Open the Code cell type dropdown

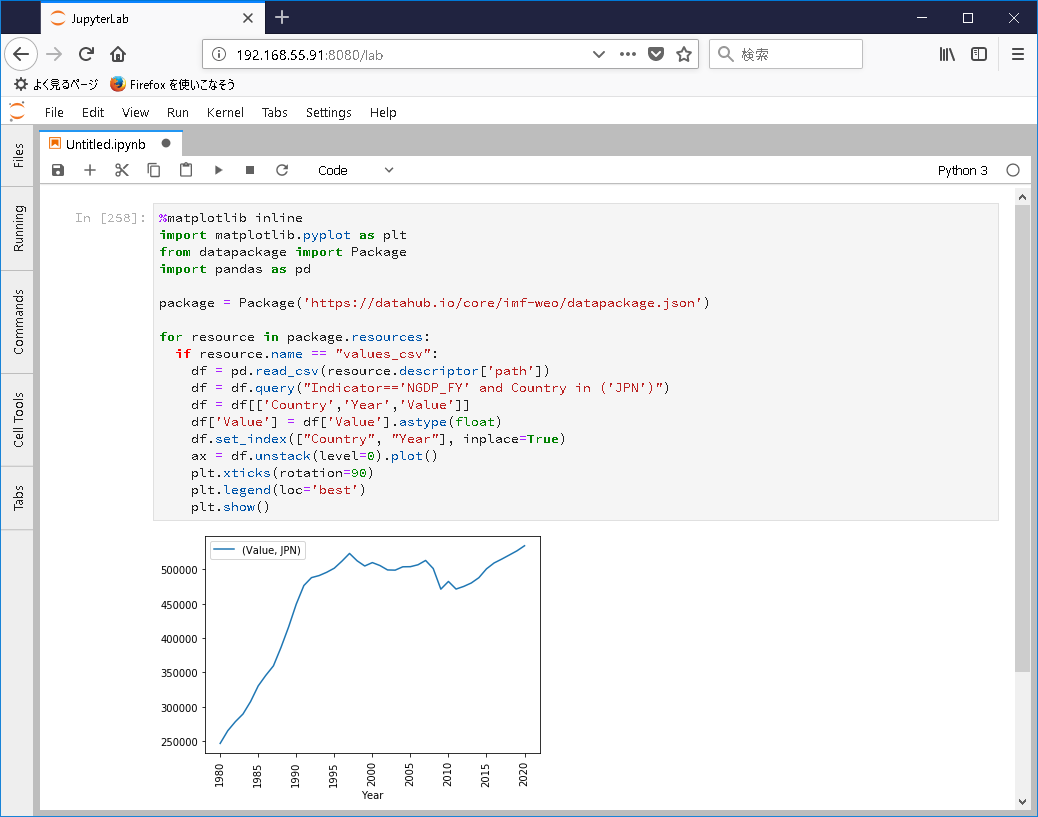355,170
